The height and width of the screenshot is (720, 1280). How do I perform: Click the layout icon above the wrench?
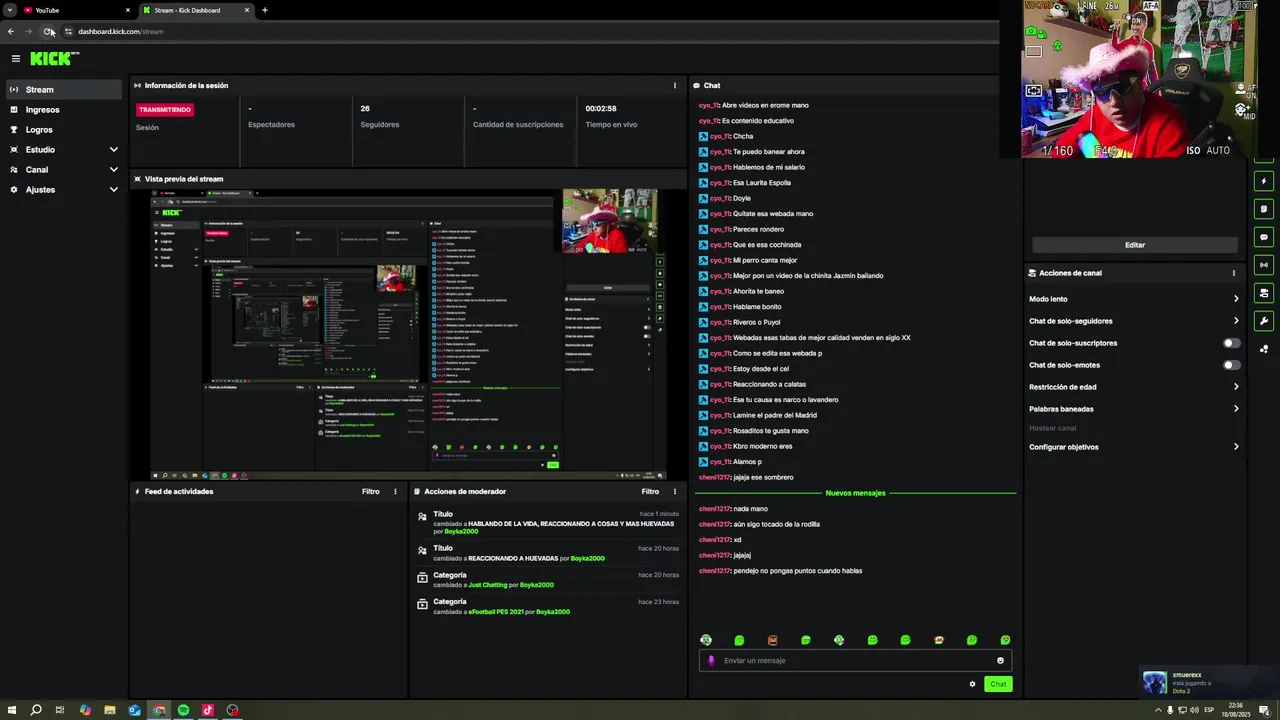click(x=1264, y=293)
